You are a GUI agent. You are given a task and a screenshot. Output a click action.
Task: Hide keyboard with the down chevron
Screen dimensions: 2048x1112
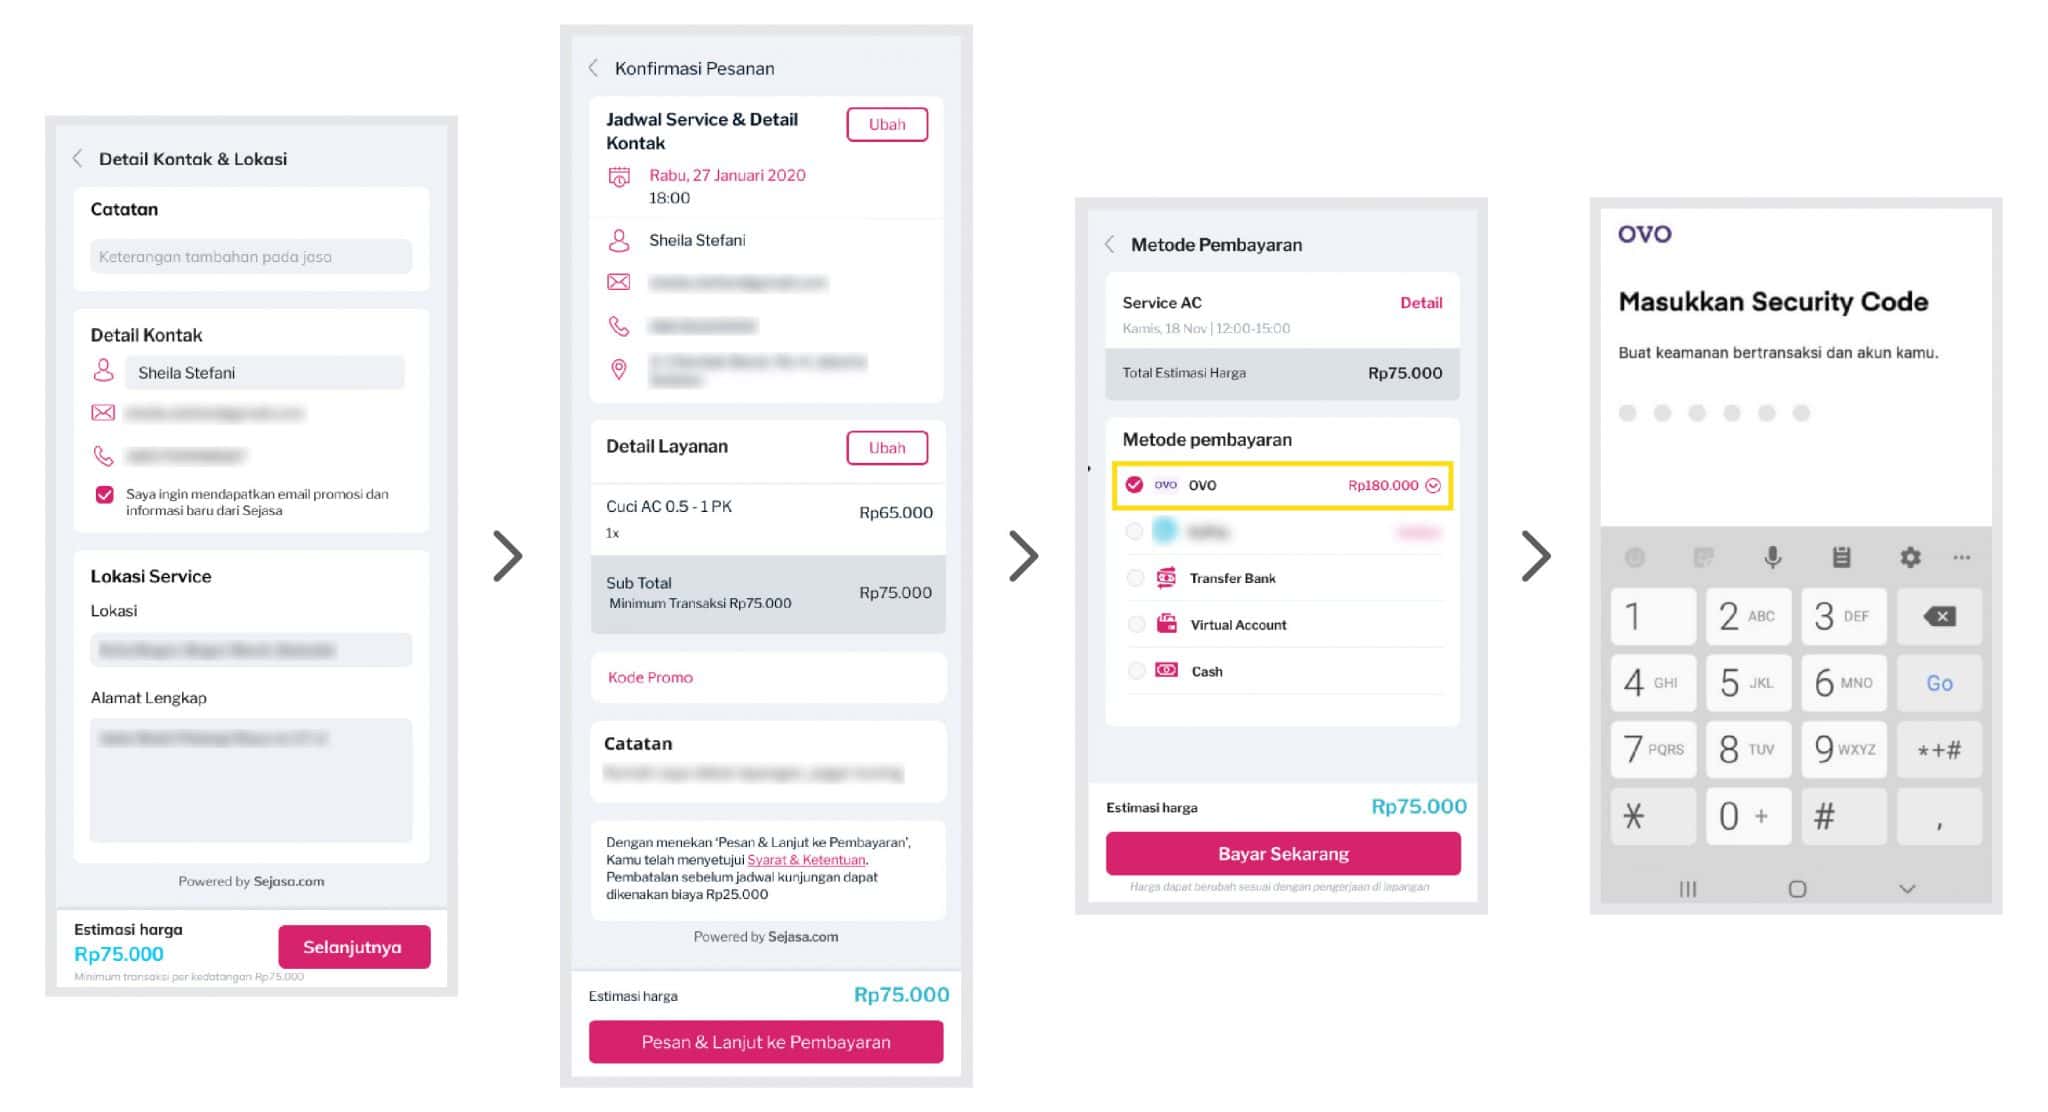pos(1907,889)
